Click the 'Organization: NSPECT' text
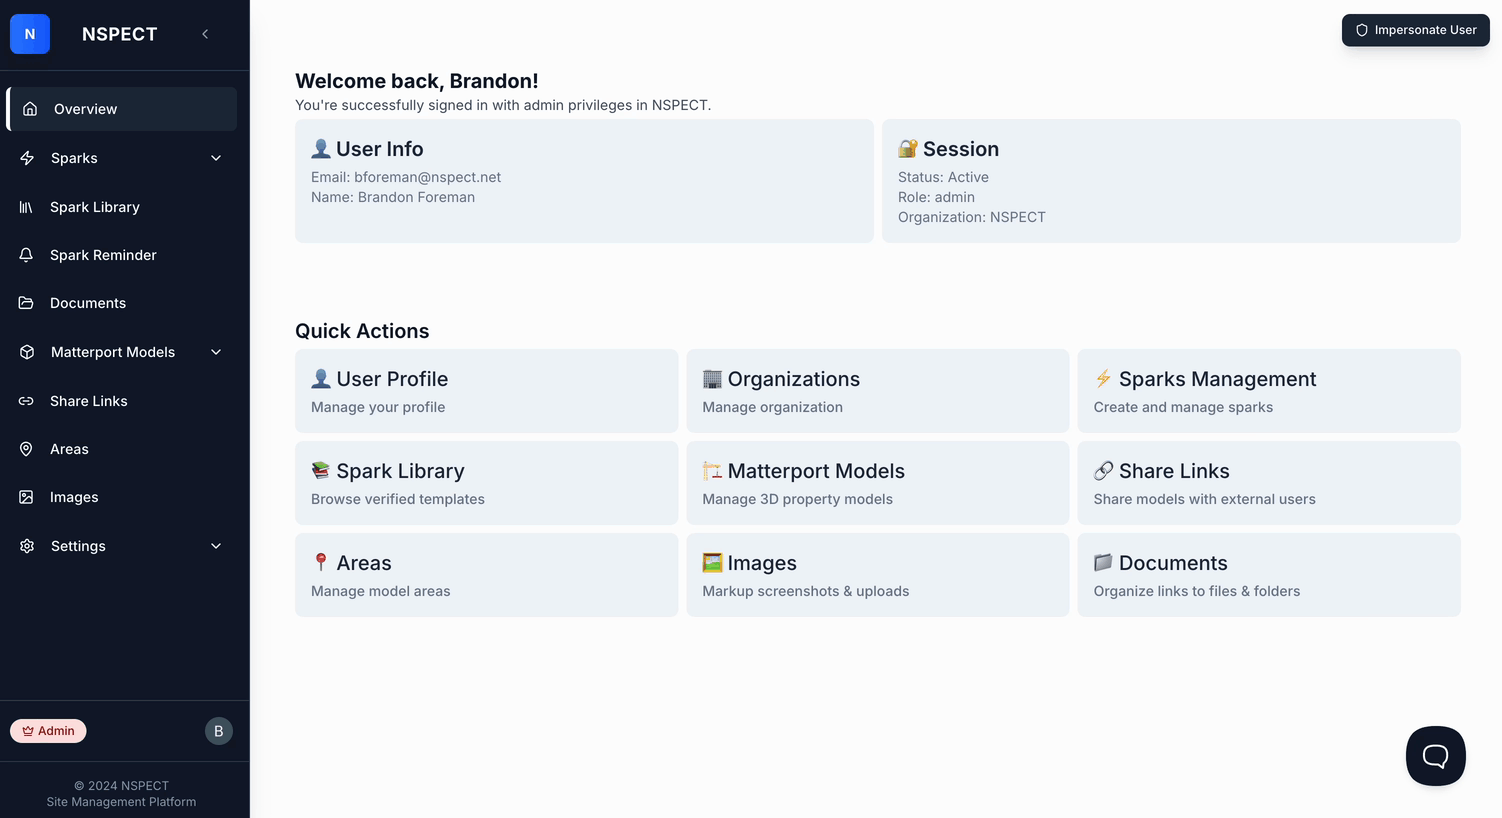 point(972,217)
